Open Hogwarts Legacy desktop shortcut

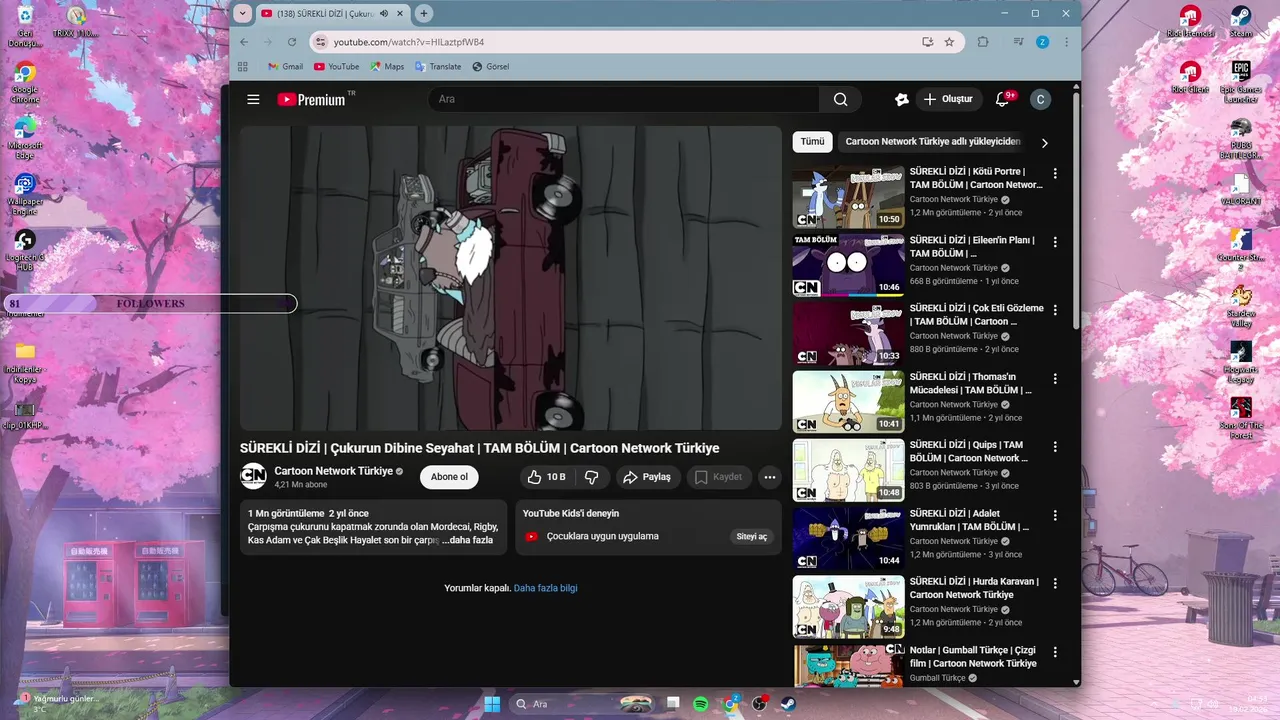tap(1240, 362)
